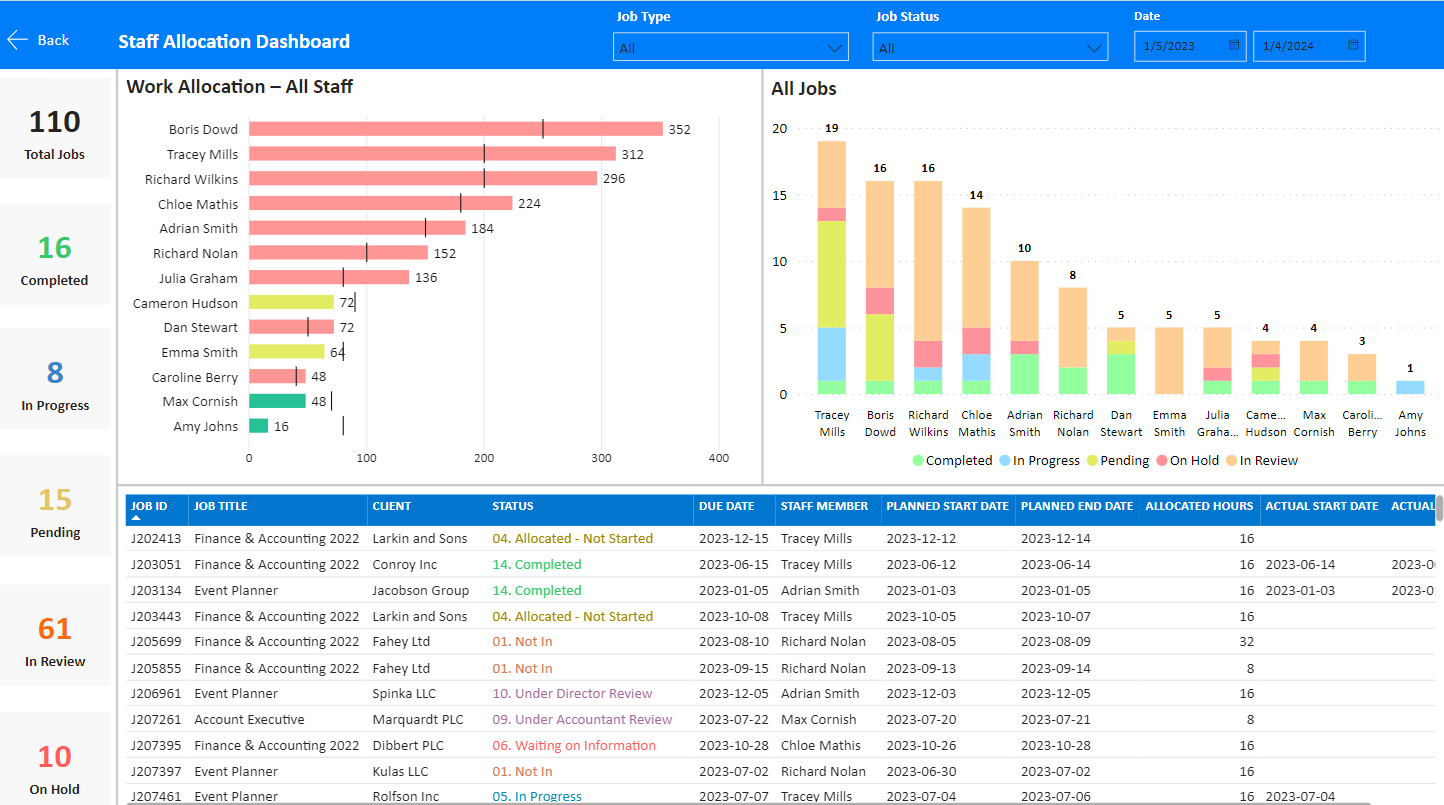
Task: Sort table by Planned Start Date header
Action: [947, 506]
